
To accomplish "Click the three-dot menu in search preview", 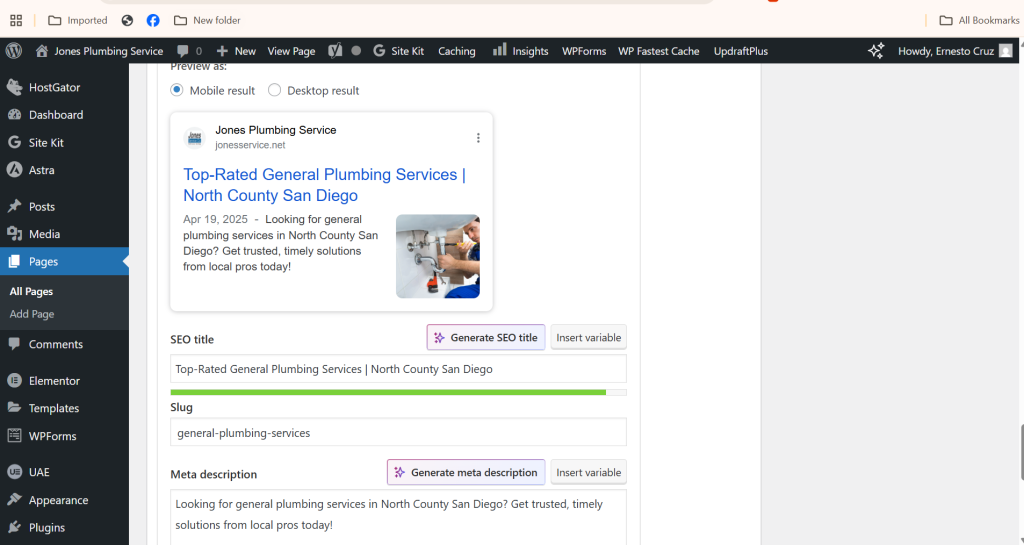I will pyautogui.click(x=478, y=138).
